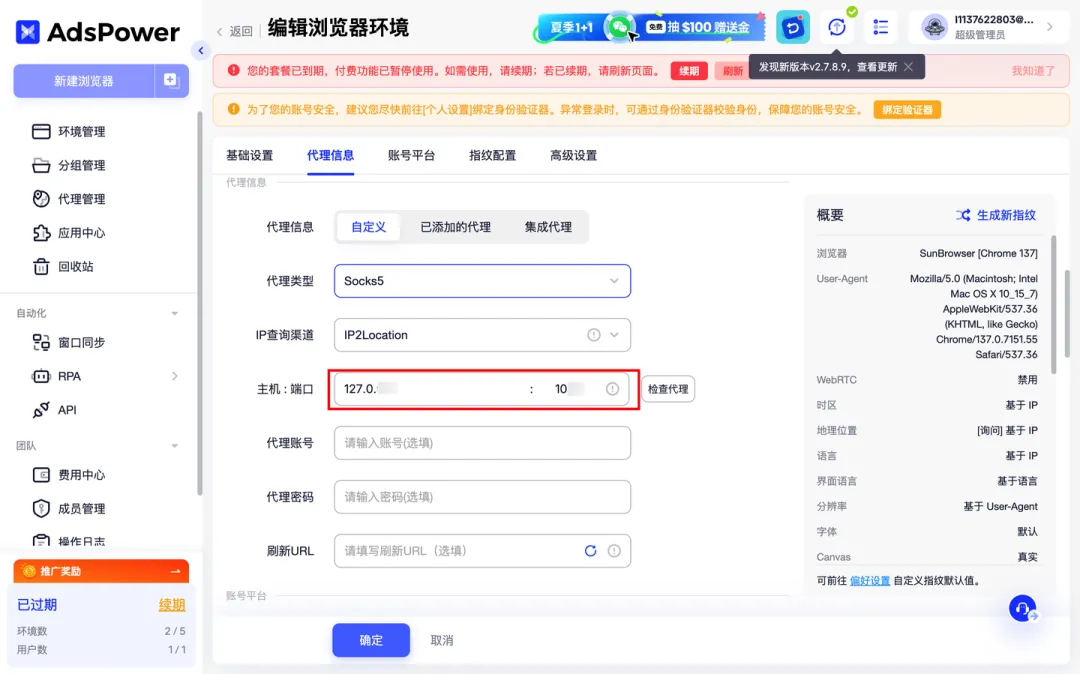Click the 代理账号 input field
1080x674 pixels.
(x=482, y=443)
